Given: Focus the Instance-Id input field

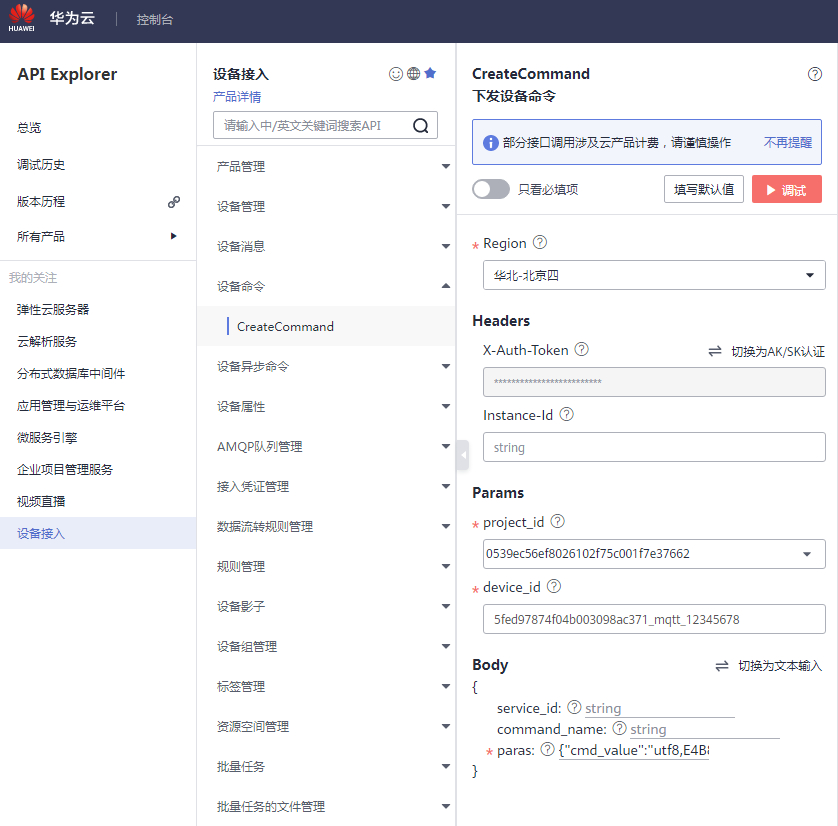Looking at the screenshot, I should point(654,447).
